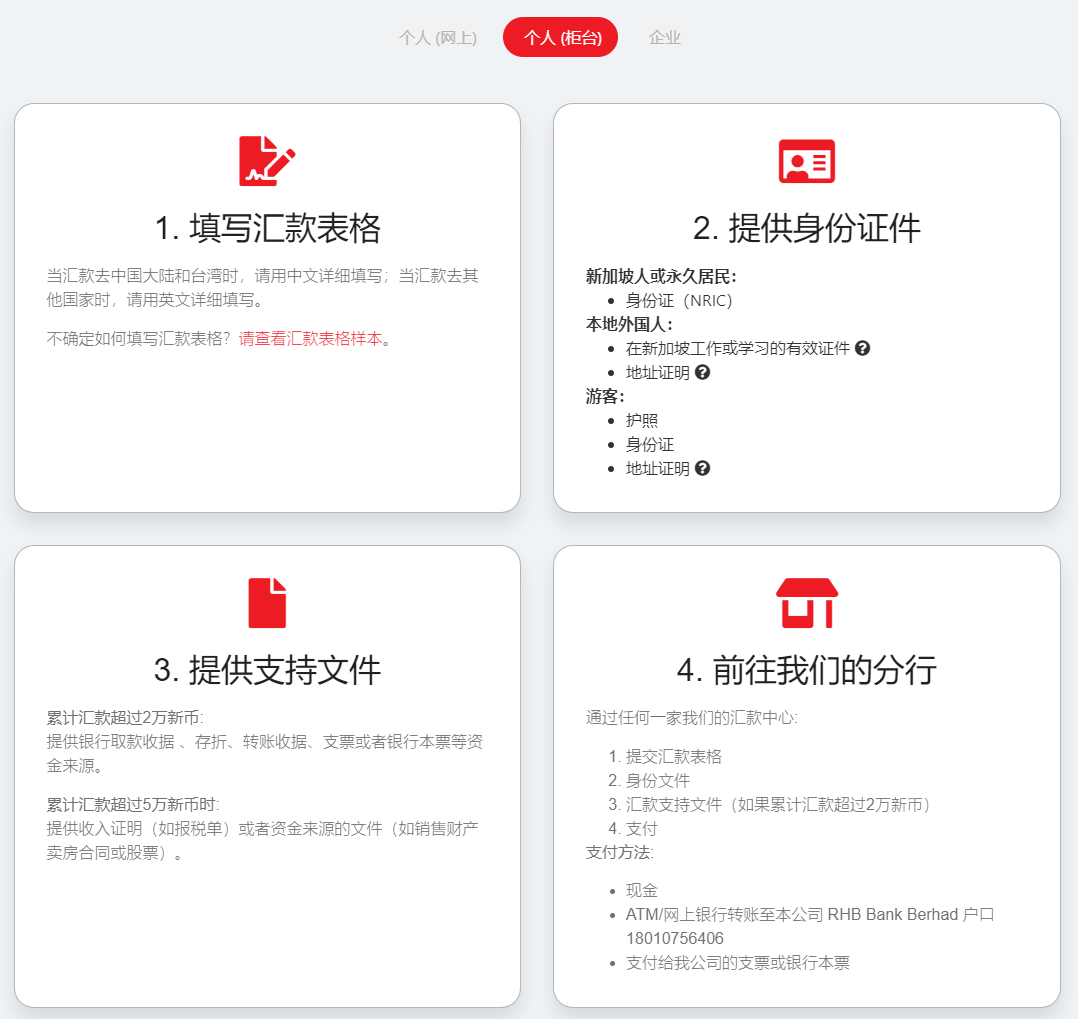Click the document icon above step 3

point(266,602)
